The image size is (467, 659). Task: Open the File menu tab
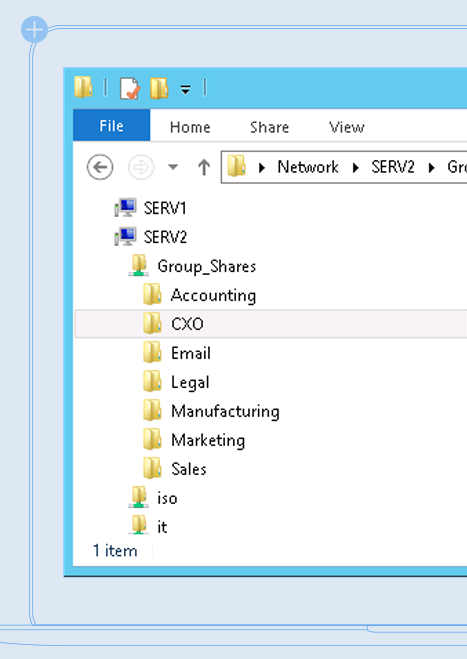click(x=111, y=125)
